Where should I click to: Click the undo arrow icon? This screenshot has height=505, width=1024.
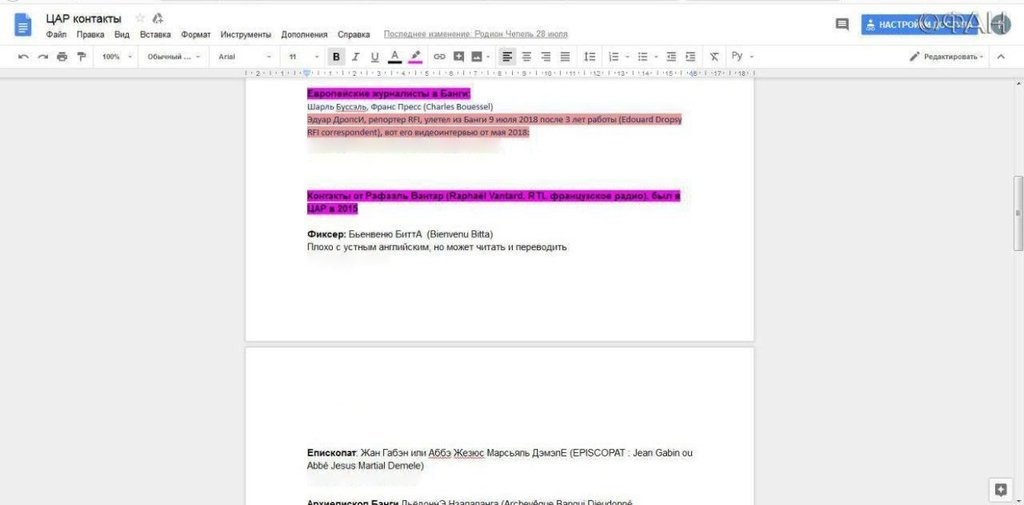[24, 57]
